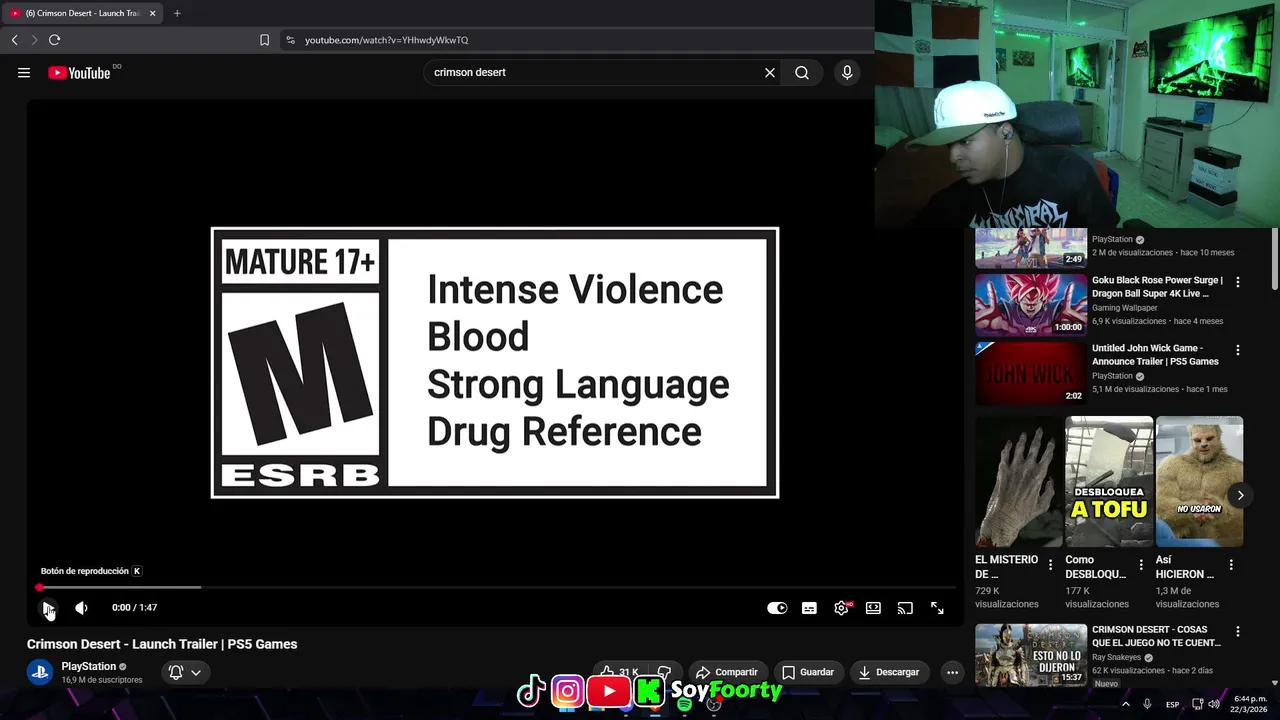This screenshot has width=1280, height=720.
Task: Go to the YouTube home logo
Action: [x=79, y=72]
